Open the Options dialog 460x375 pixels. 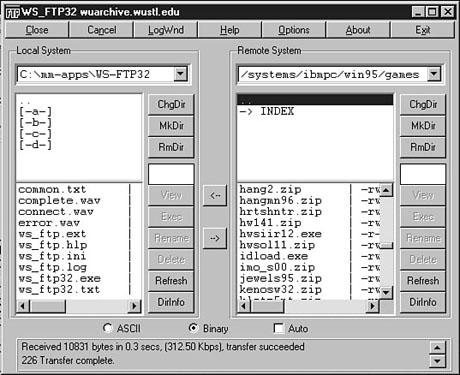click(x=294, y=30)
